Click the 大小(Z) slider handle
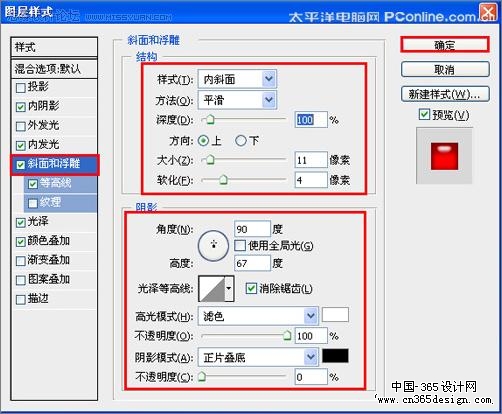502x414 pixels. pos(210,160)
